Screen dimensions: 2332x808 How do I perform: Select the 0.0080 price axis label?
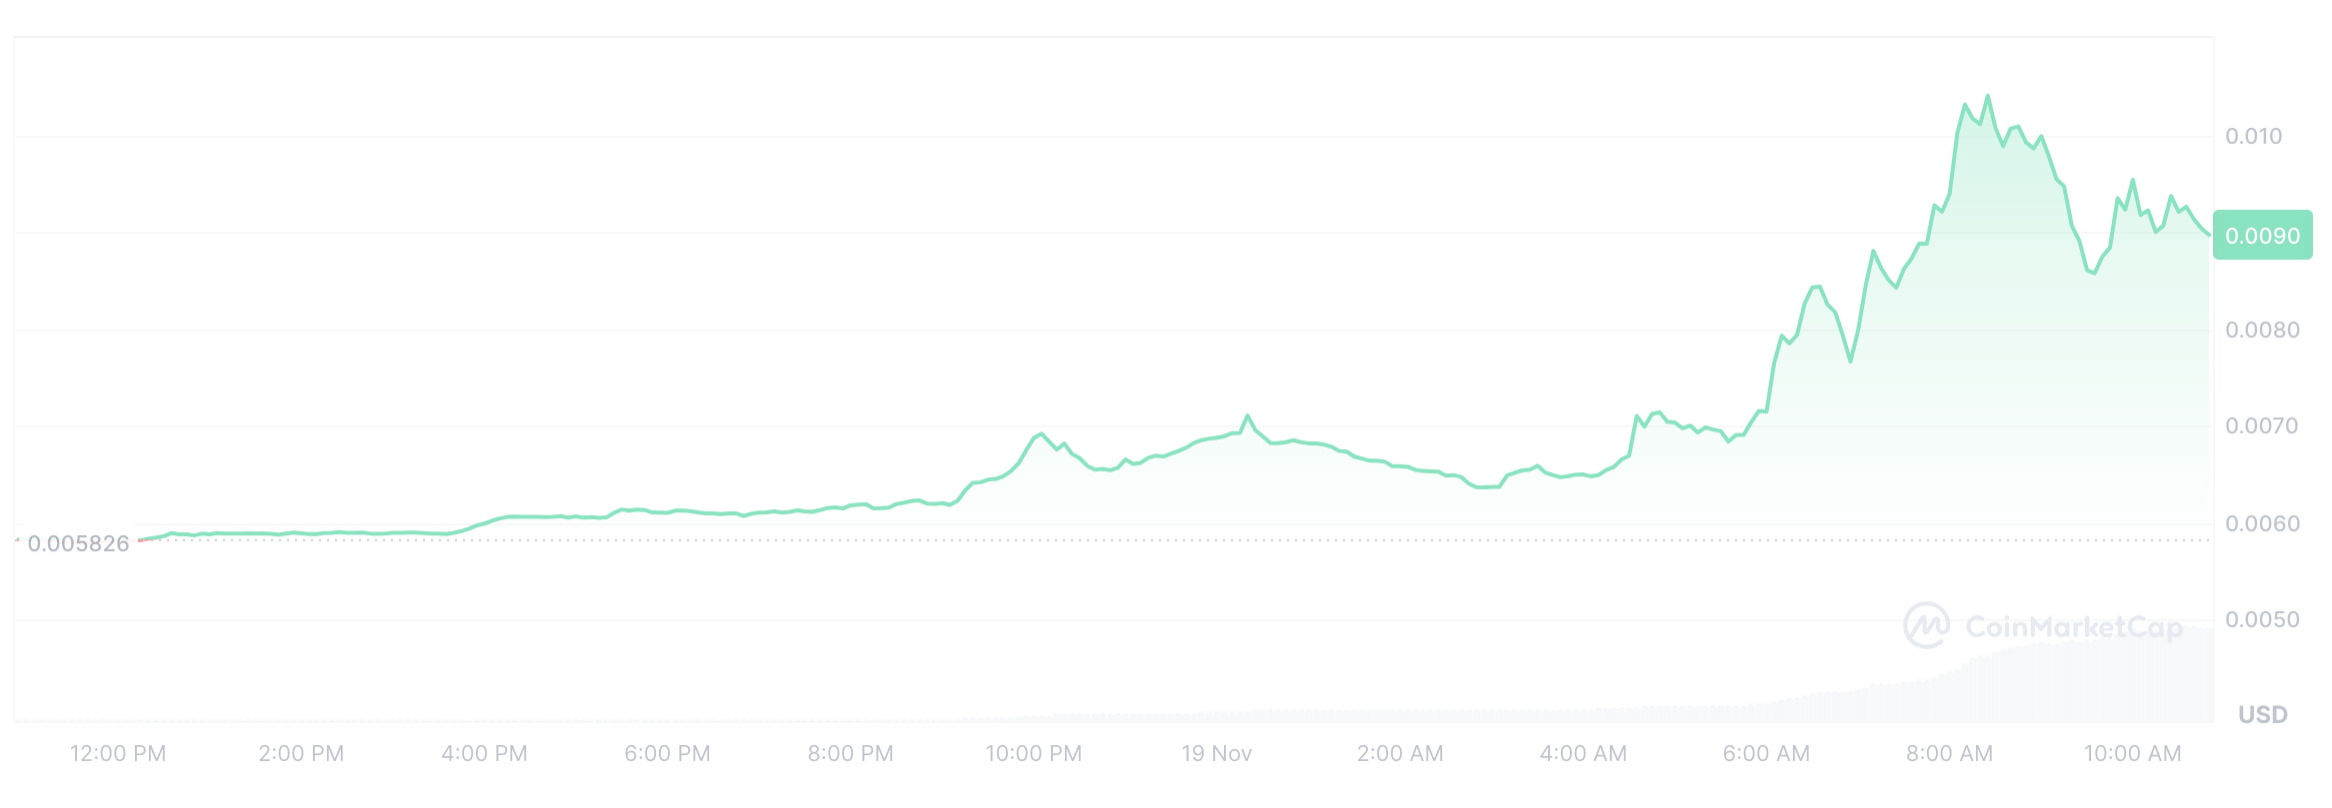2262,330
